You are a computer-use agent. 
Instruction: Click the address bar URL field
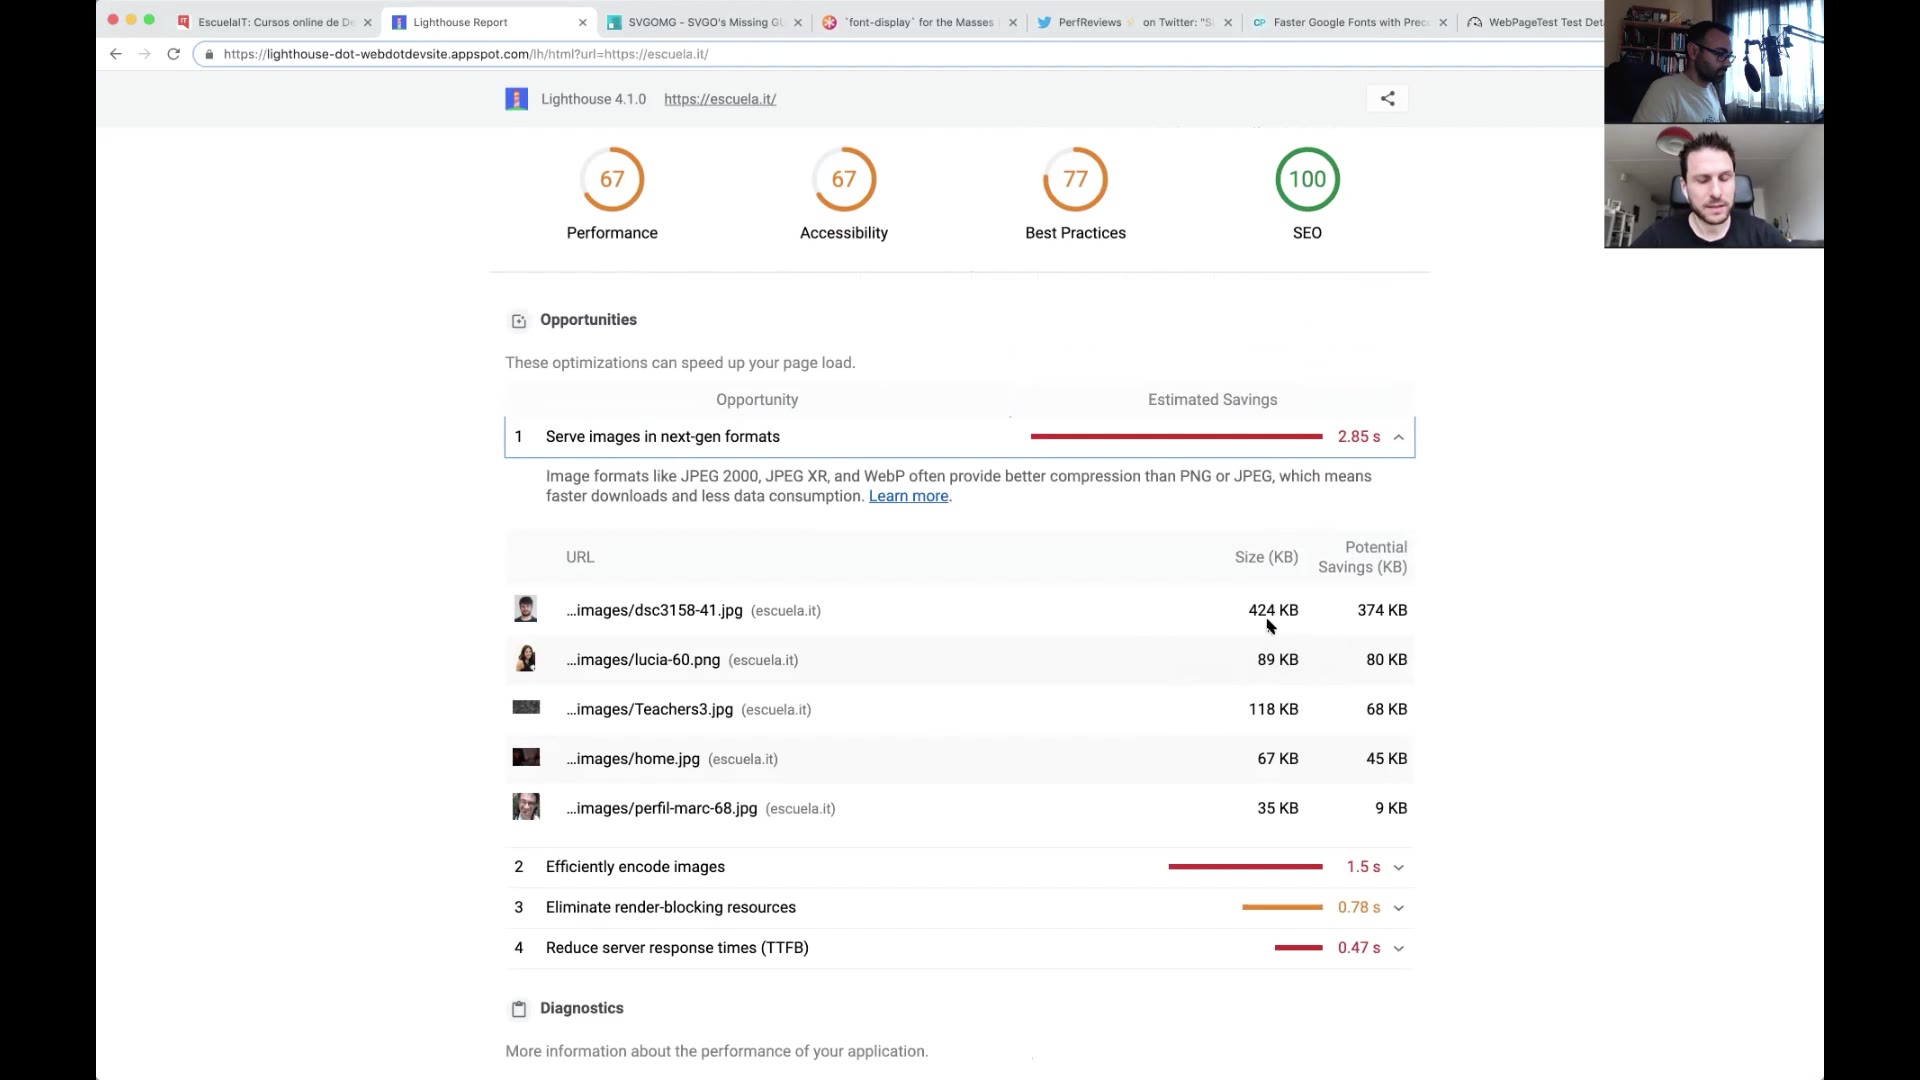click(x=900, y=54)
